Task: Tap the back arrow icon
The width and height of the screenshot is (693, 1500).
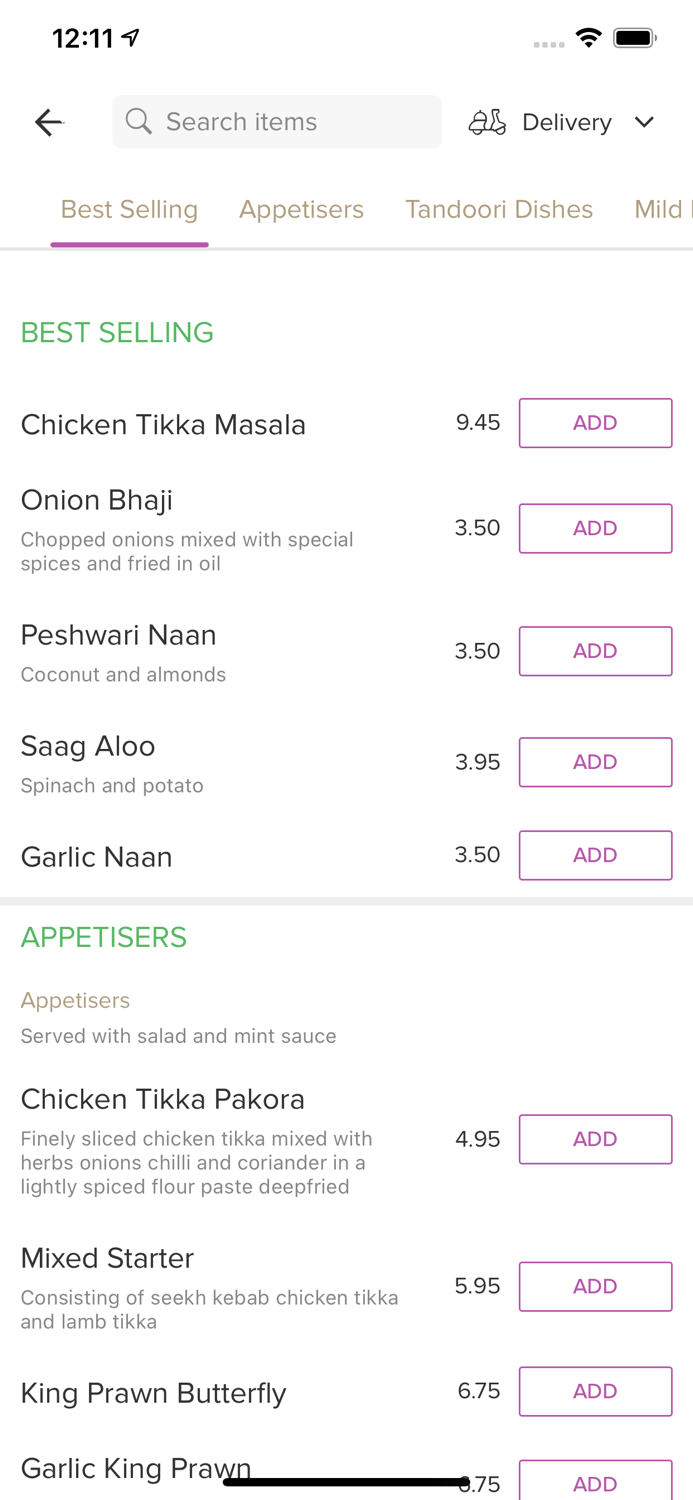Action: coord(48,122)
